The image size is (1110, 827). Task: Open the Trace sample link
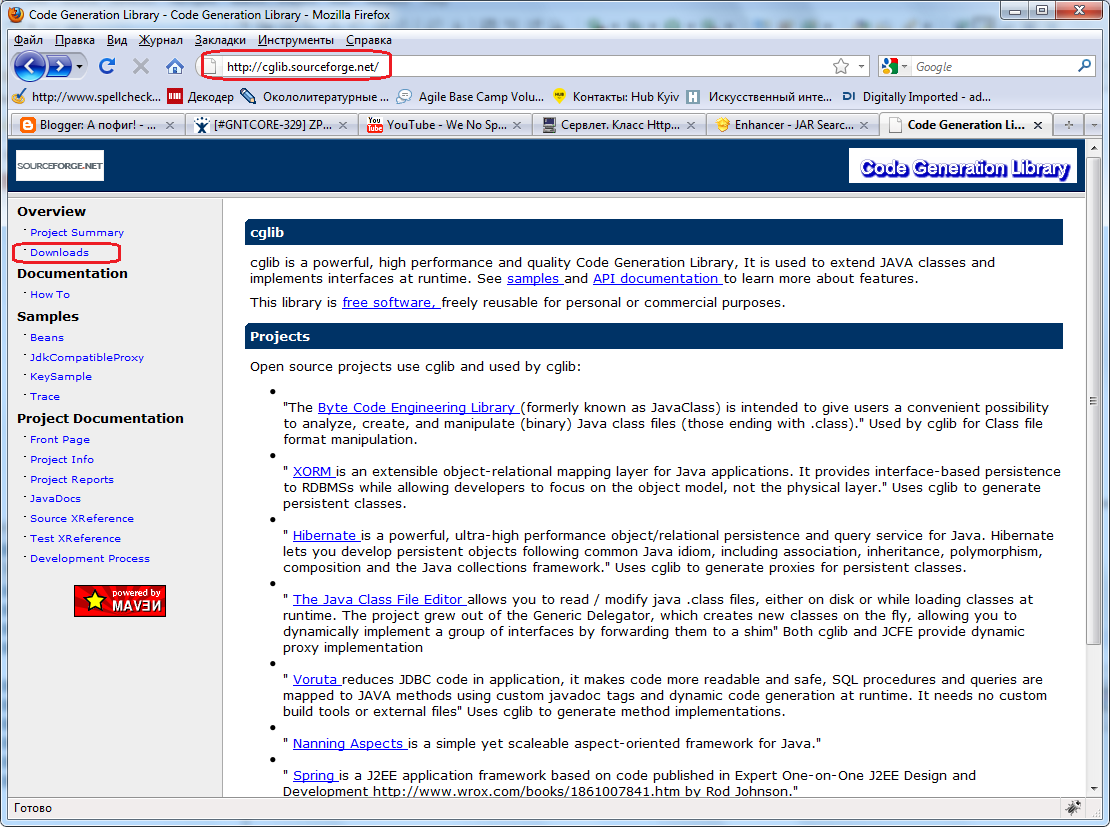click(45, 397)
